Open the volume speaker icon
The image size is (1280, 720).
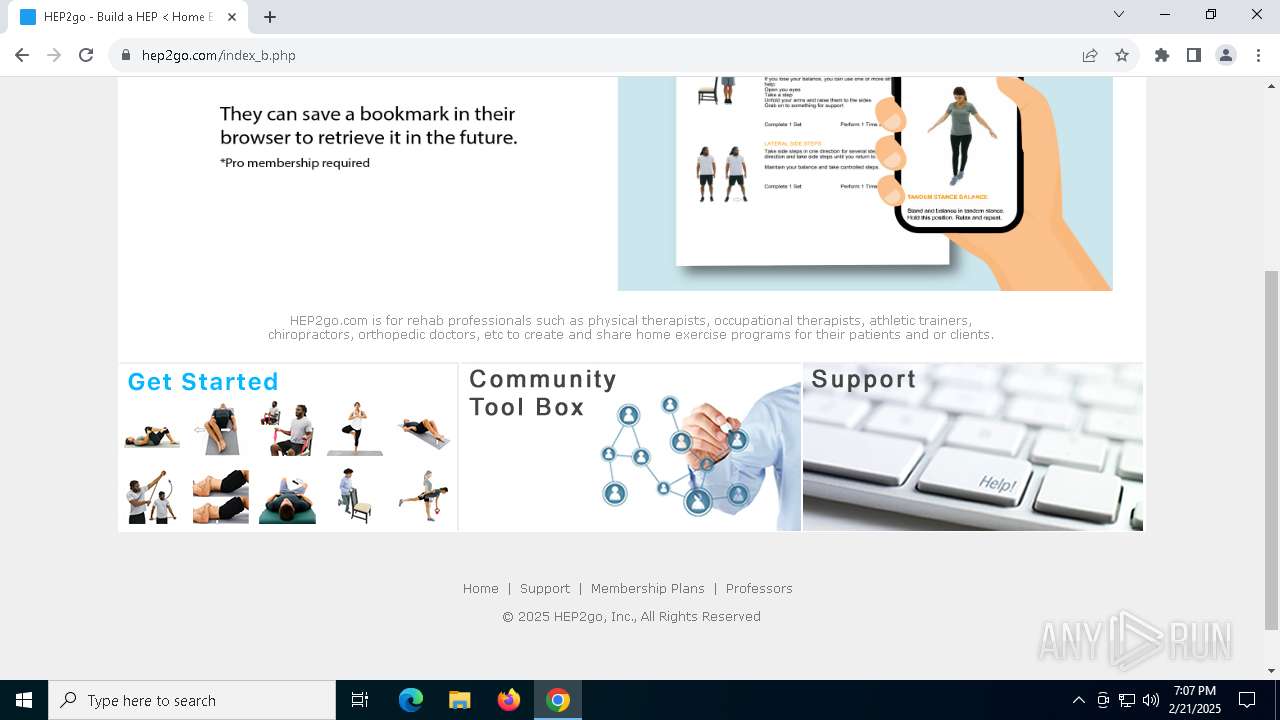[x=1151, y=700]
